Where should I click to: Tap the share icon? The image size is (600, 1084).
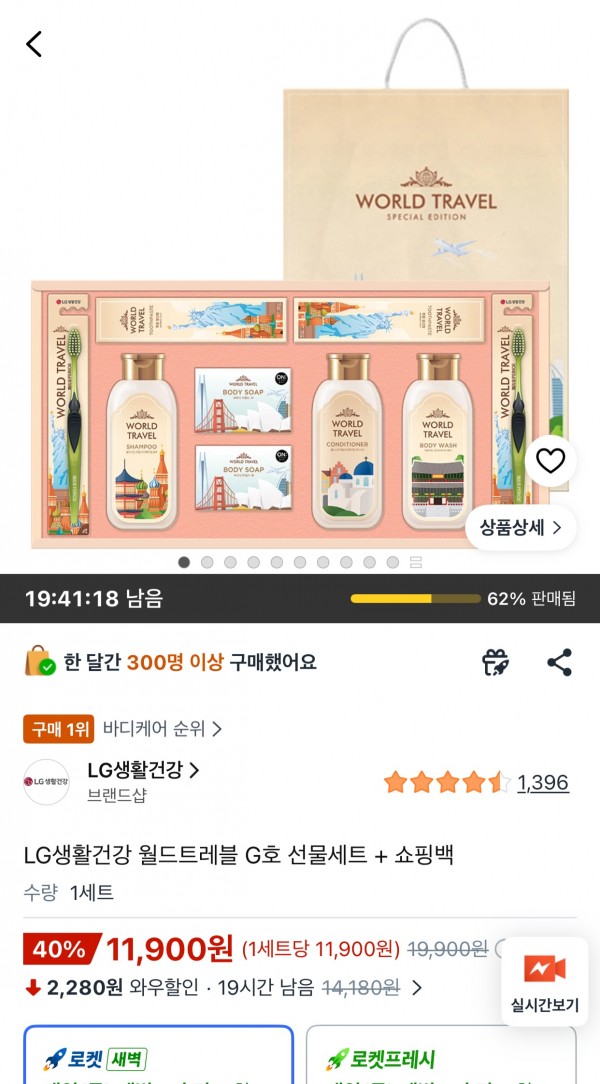tap(559, 662)
